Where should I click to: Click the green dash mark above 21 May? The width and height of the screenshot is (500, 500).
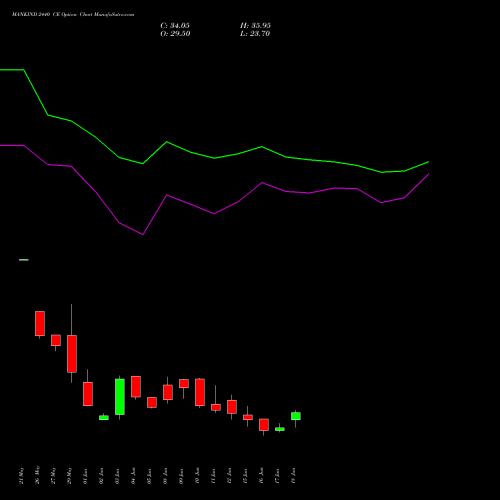coord(24,260)
